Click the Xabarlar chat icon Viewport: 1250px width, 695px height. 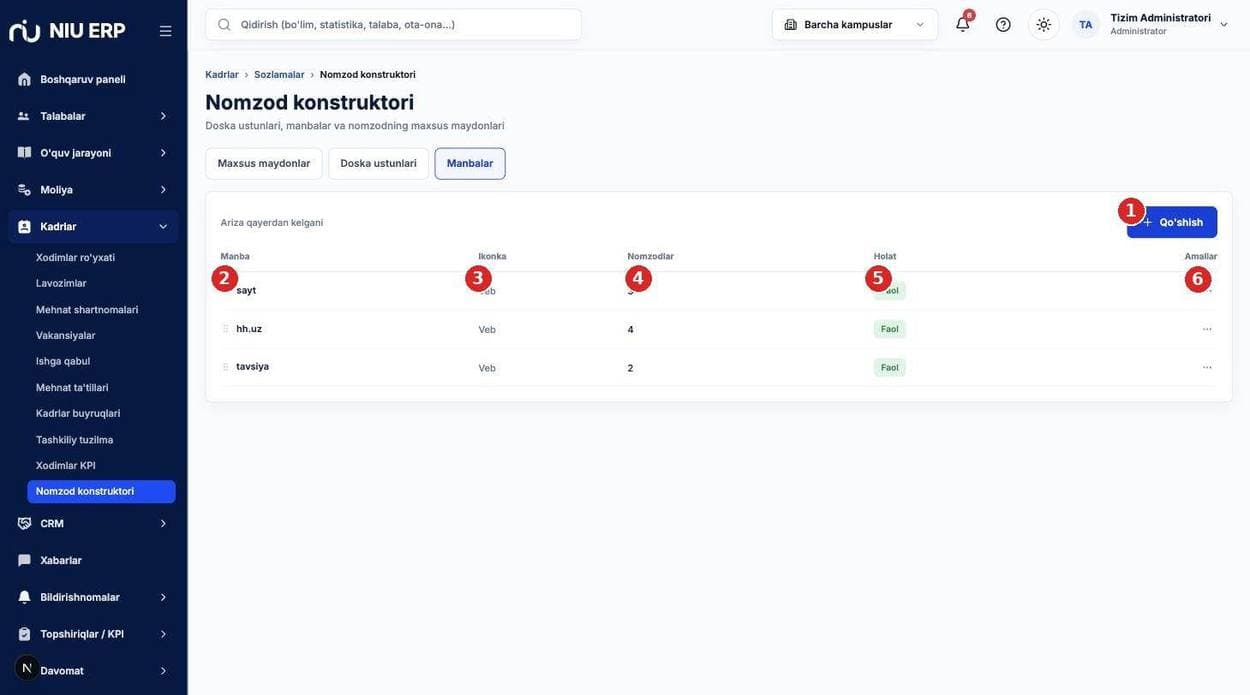(x=24, y=560)
